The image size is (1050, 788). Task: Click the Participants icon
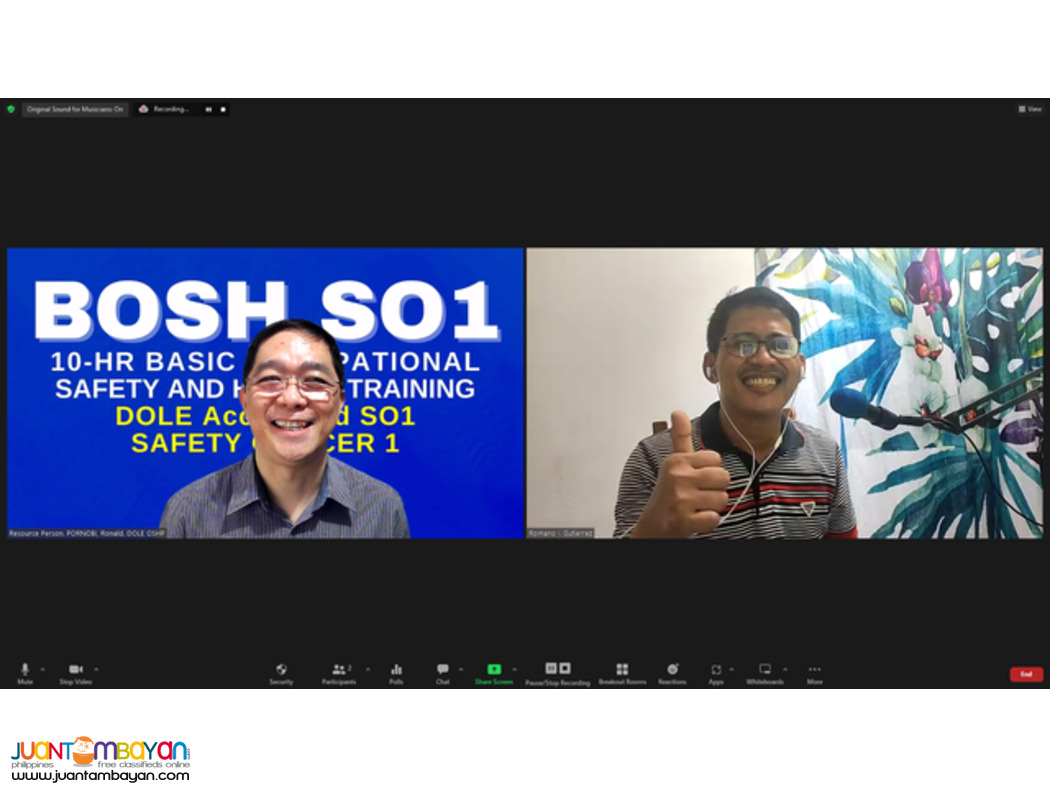point(339,668)
